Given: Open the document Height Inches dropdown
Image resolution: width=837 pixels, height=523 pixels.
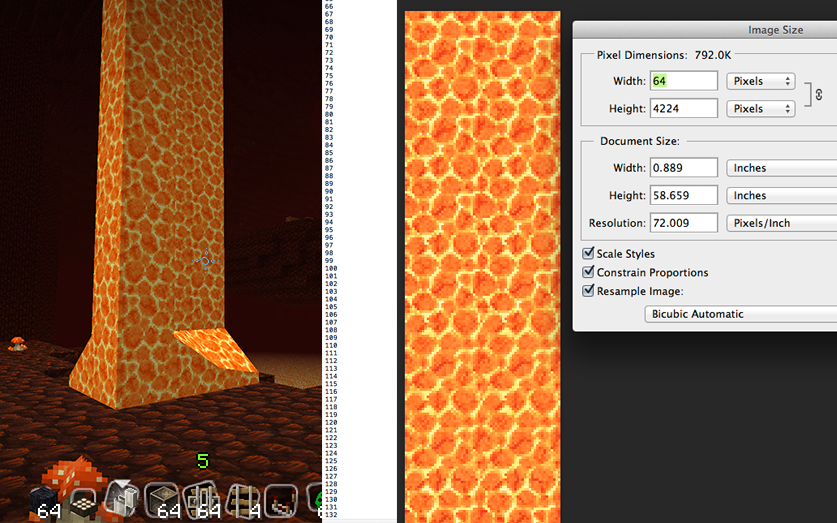Looking at the screenshot, I should [781, 195].
